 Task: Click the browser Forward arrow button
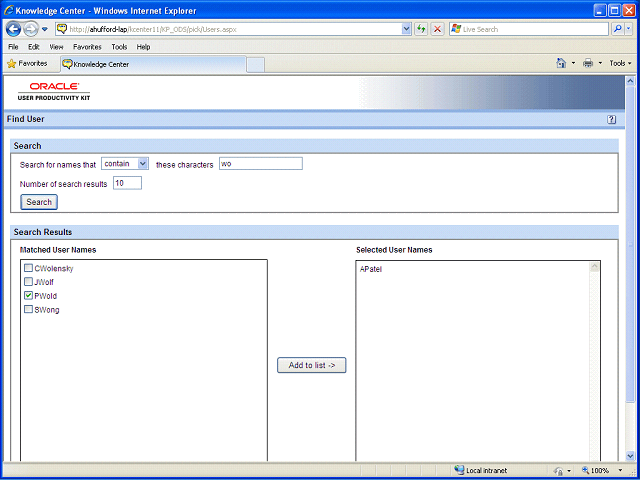[x=31, y=29]
